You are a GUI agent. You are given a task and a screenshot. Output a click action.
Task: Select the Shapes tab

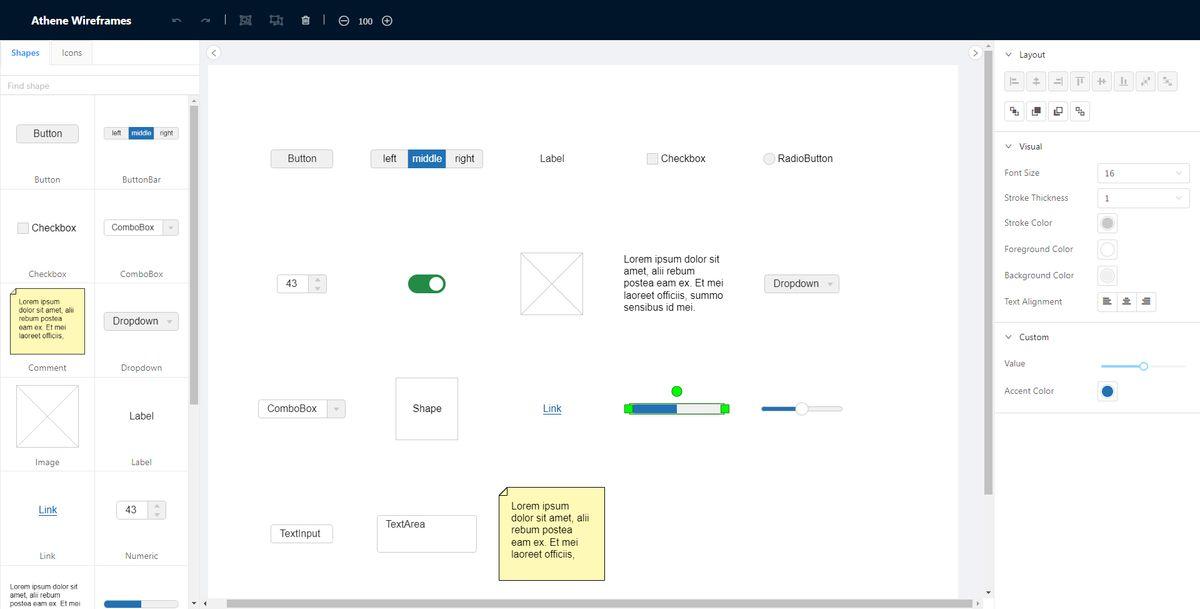pos(25,53)
